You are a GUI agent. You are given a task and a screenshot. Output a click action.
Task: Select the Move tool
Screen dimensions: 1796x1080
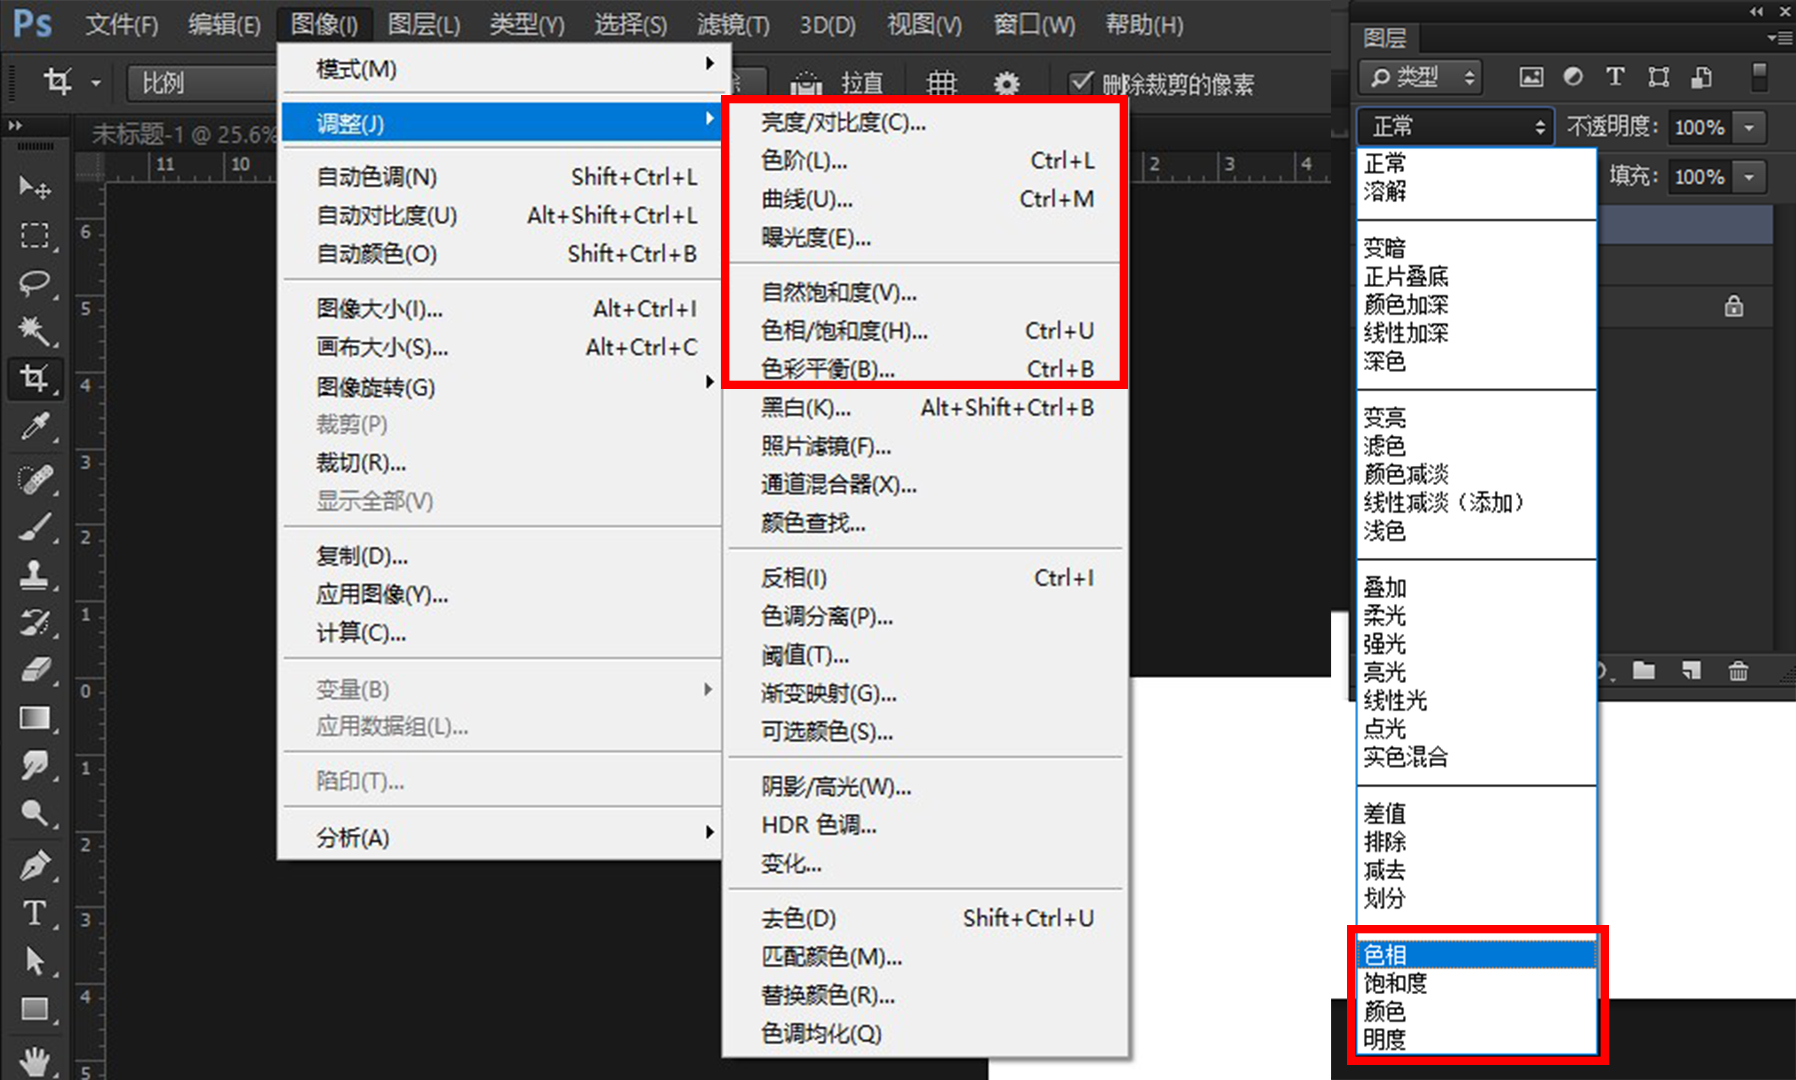pyautogui.click(x=36, y=187)
